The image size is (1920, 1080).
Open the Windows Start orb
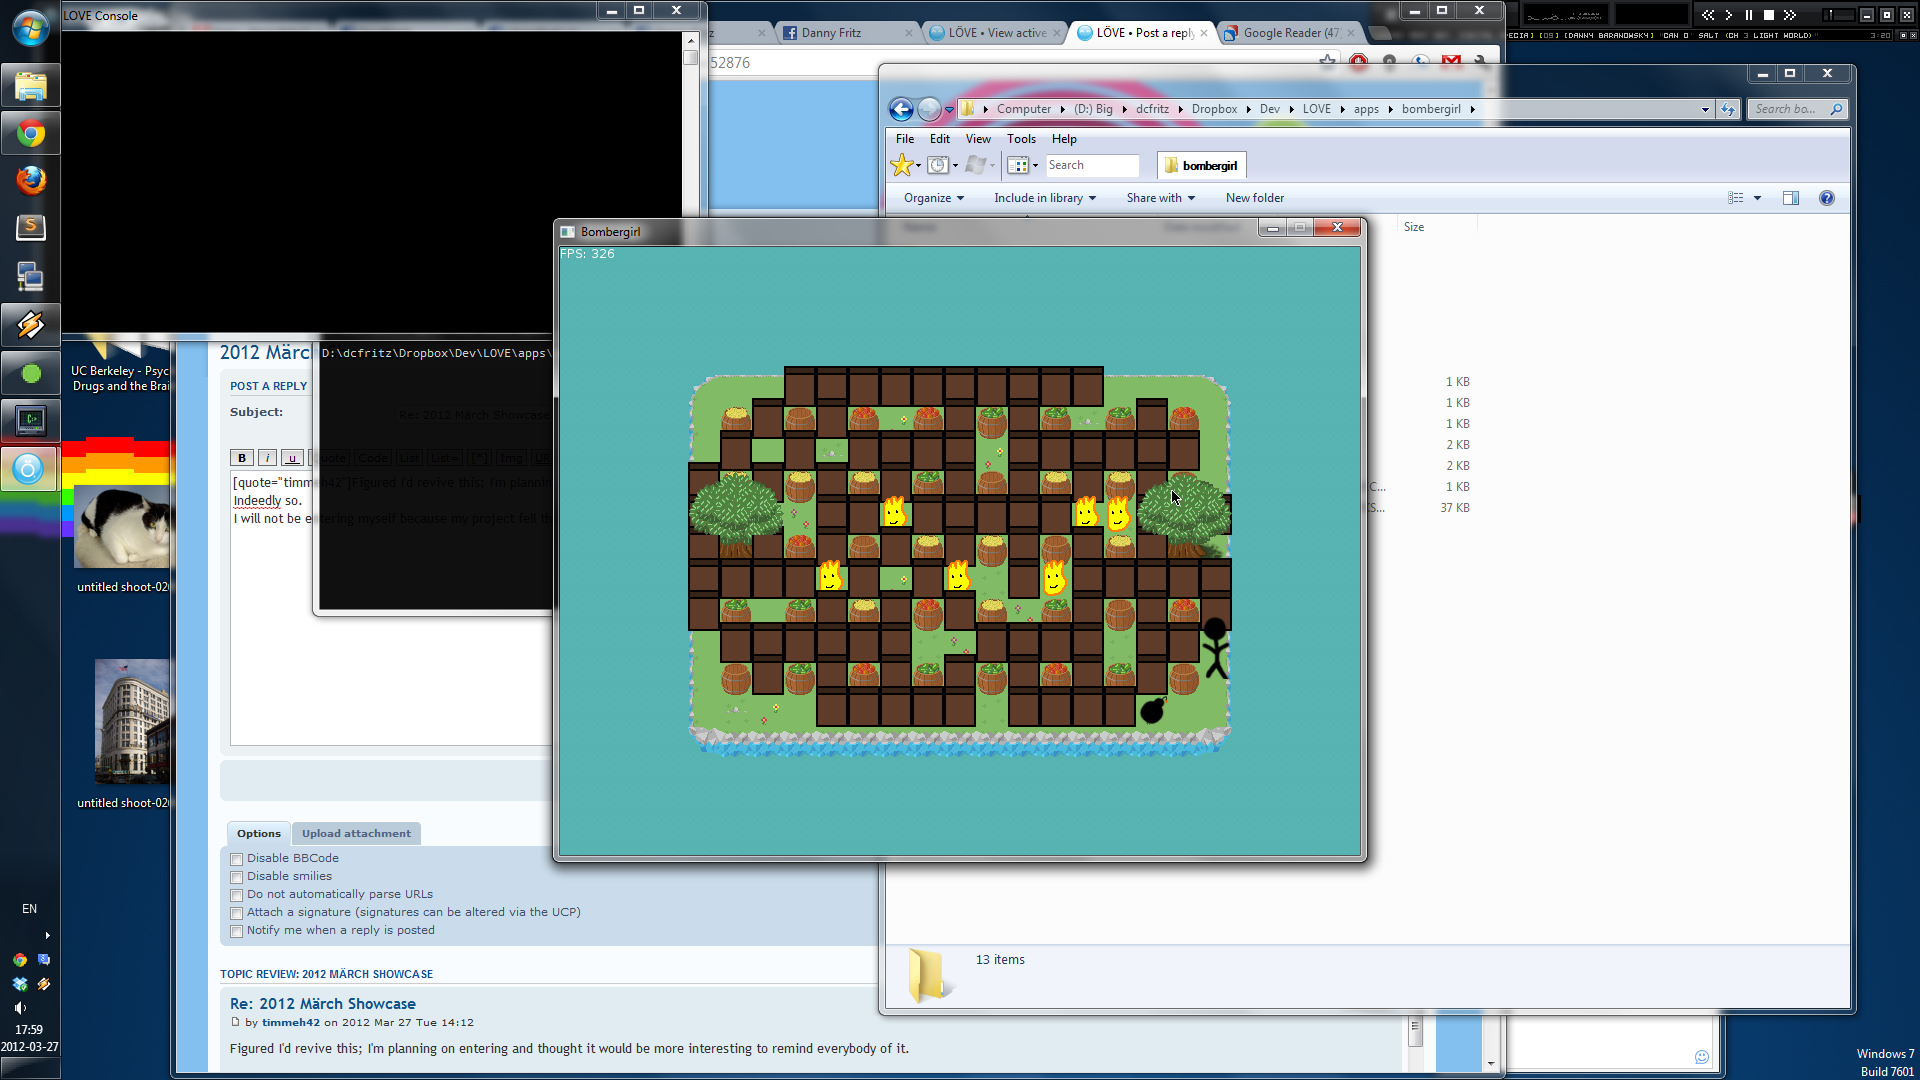click(30, 27)
